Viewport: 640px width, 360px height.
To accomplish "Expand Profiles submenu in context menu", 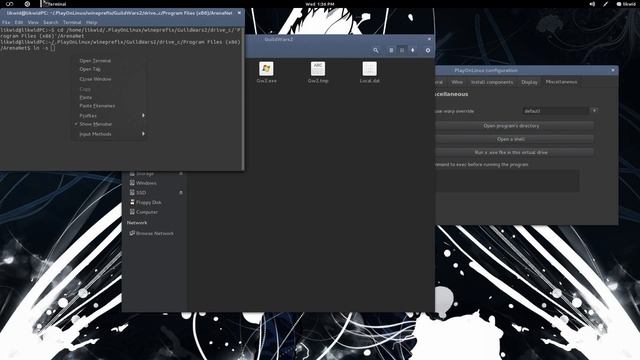I will (109, 116).
